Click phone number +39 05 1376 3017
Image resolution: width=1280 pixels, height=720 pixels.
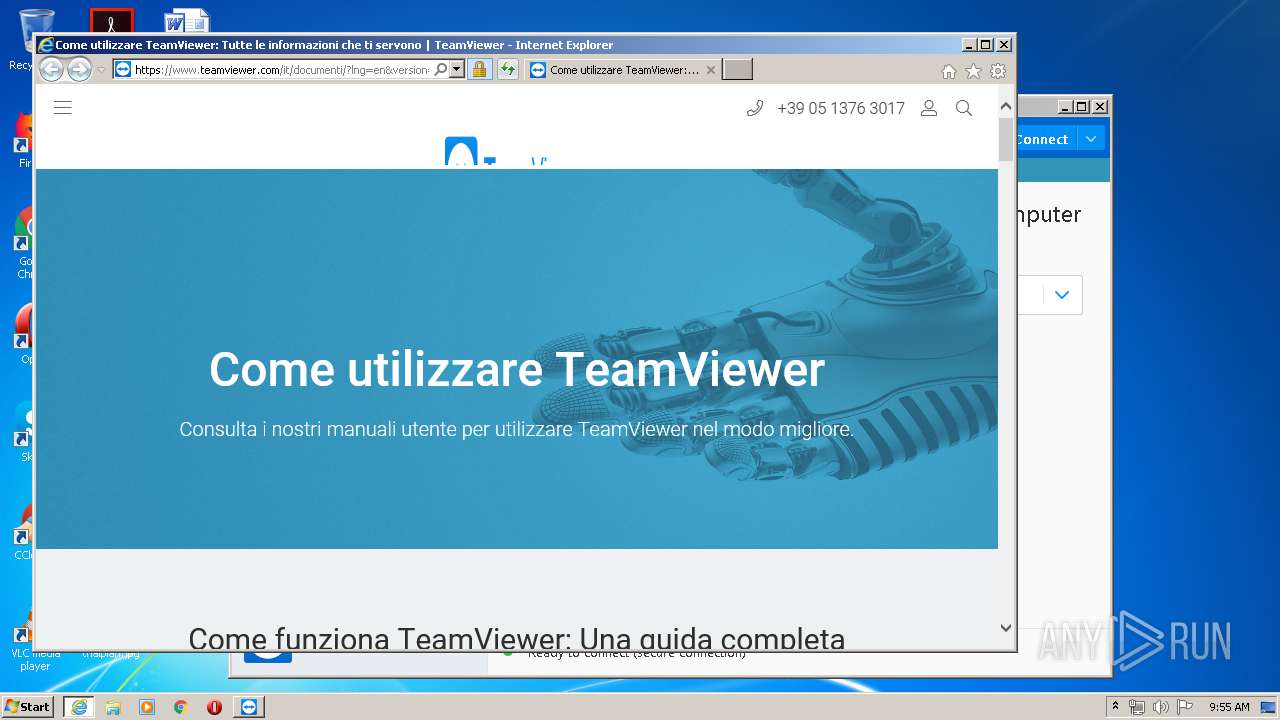(x=841, y=108)
